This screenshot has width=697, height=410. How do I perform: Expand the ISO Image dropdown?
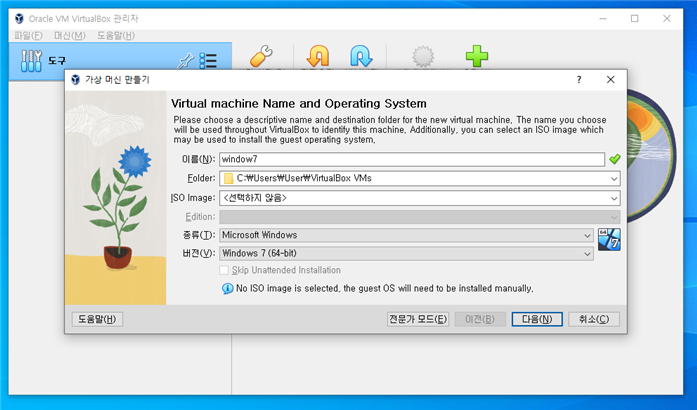614,198
